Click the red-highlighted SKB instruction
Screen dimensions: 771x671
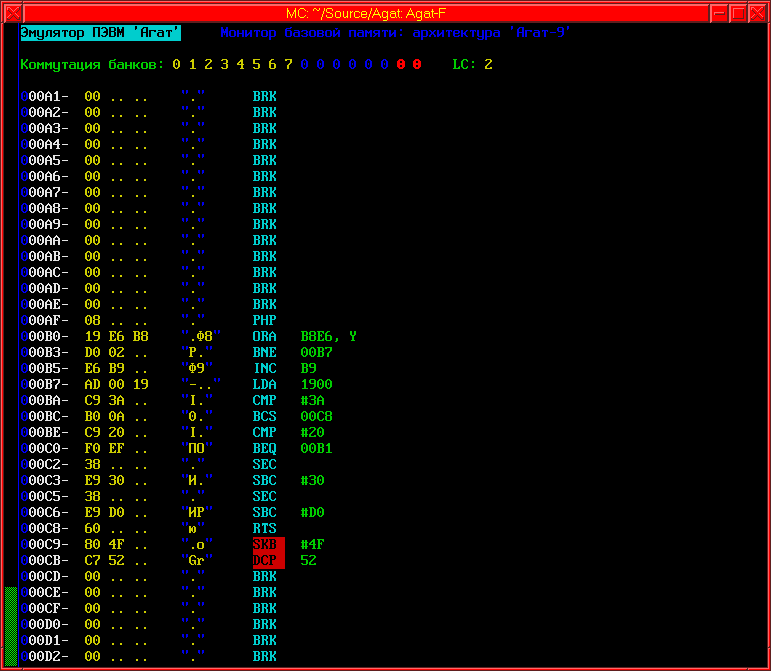[268, 544]
